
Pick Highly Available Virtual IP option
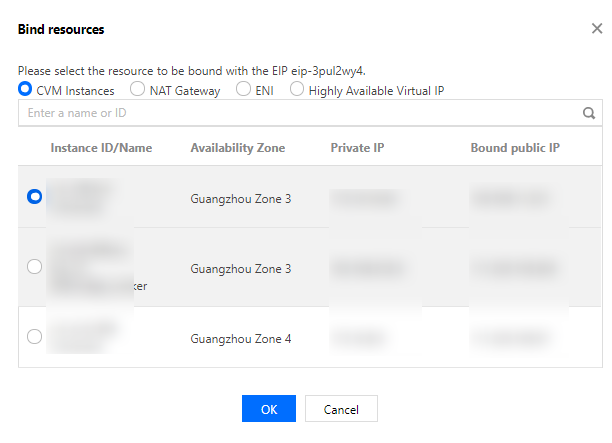(297, 90)
